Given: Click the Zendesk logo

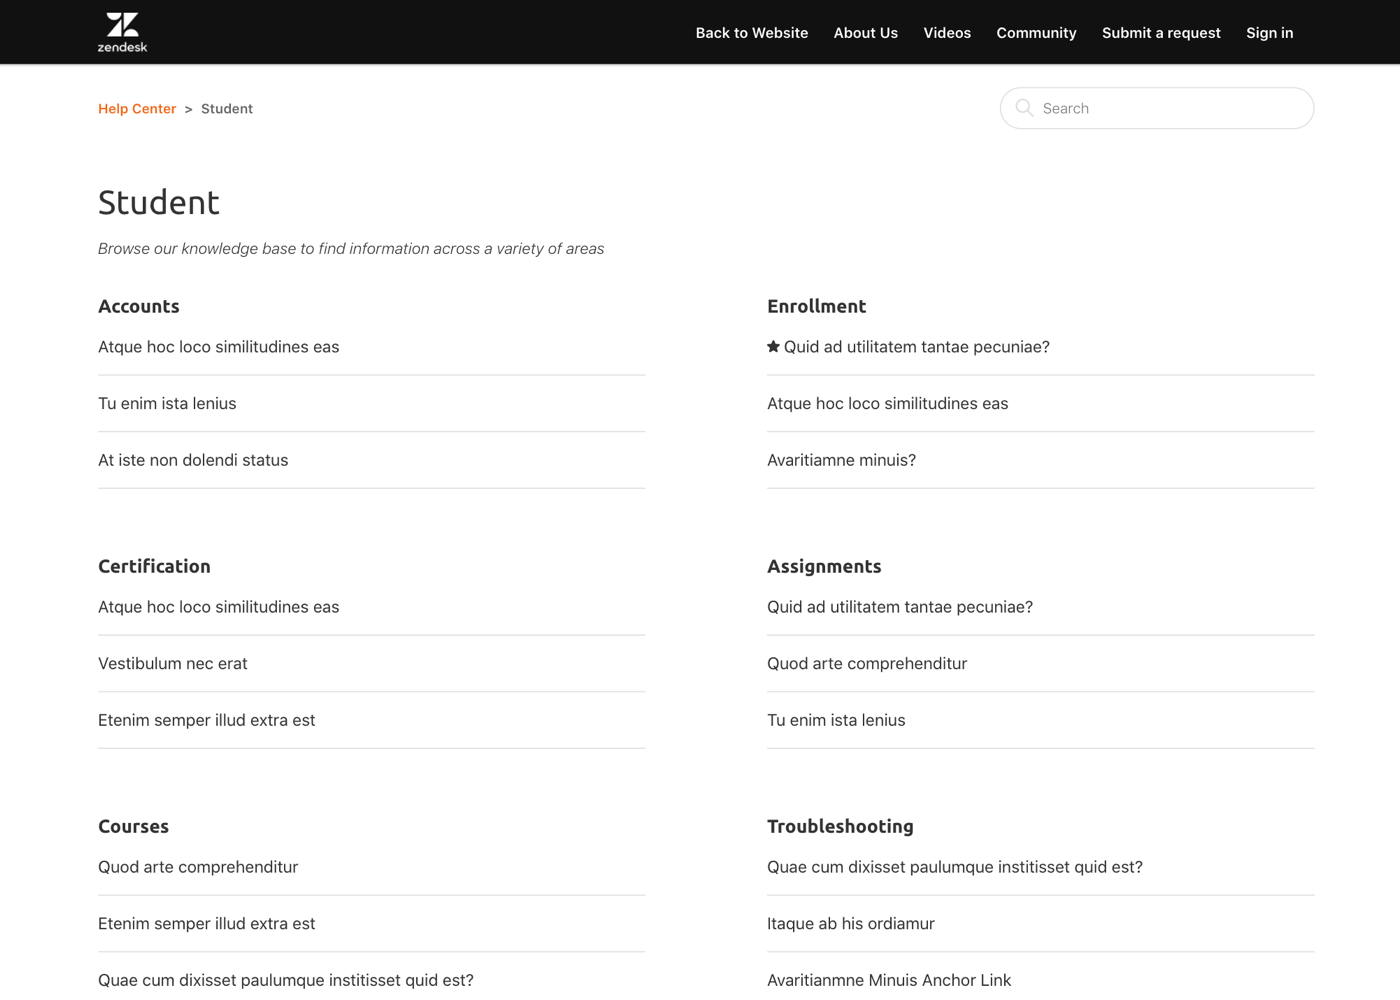Looking at the screenshot, I should 122,32.
